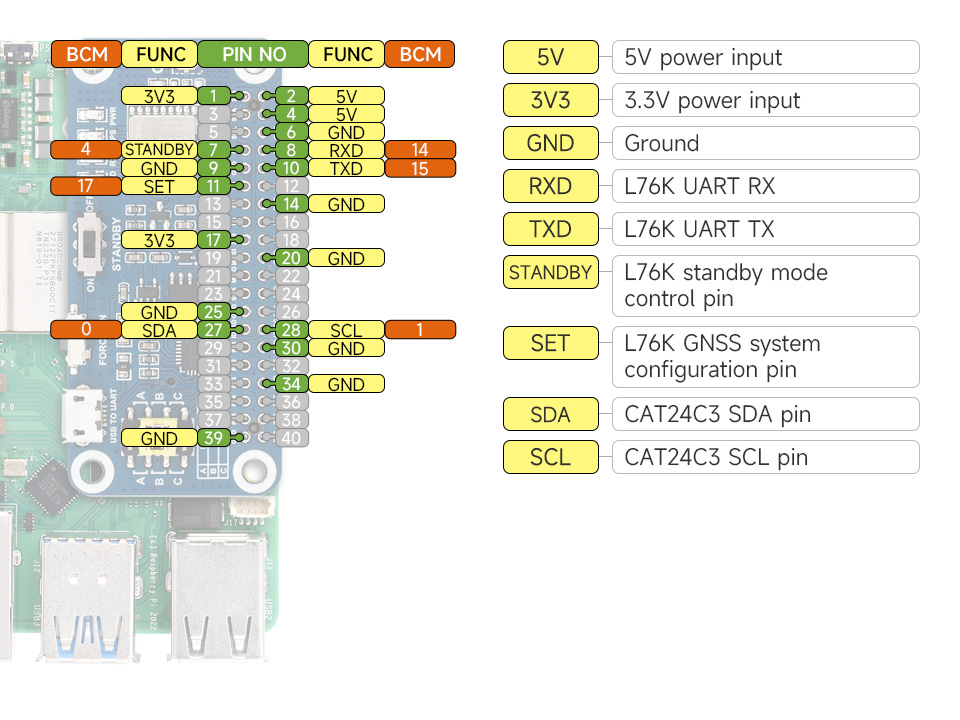Click the 'L76K UART TX' description box

pyautogui.click(x=765, y=230)
